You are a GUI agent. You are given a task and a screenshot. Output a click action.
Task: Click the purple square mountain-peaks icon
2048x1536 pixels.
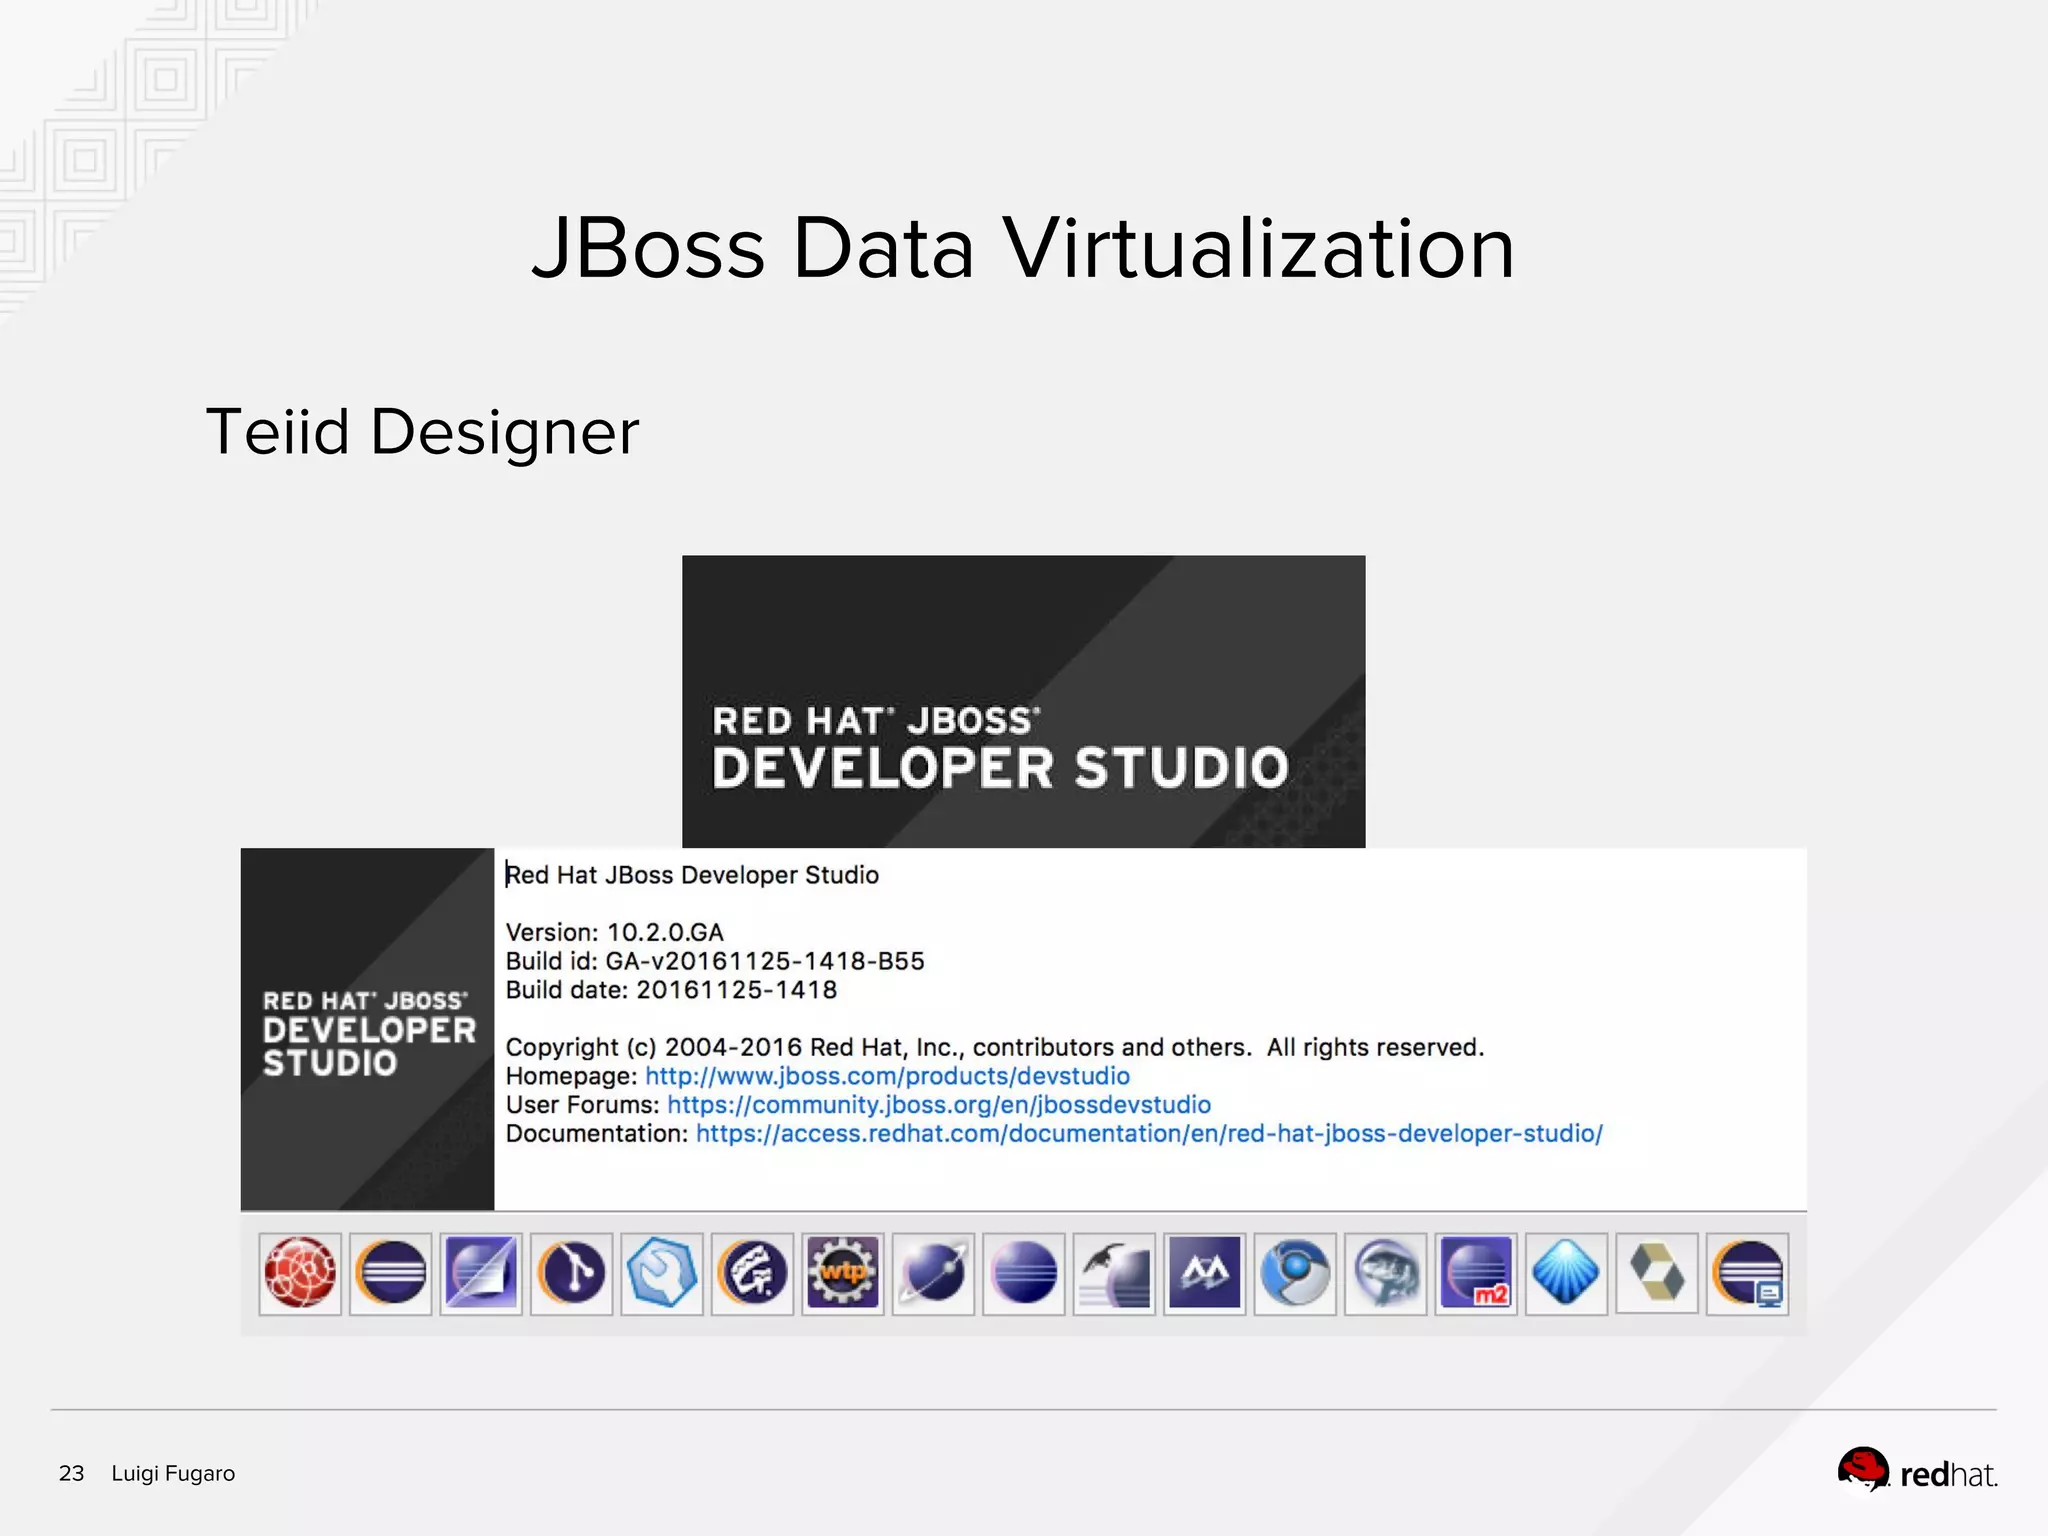tap(1205, 1273)
